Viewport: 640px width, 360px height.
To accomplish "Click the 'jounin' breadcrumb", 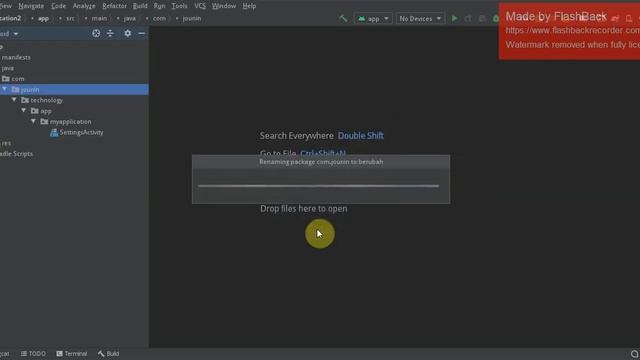I will (x=192, y=18).
